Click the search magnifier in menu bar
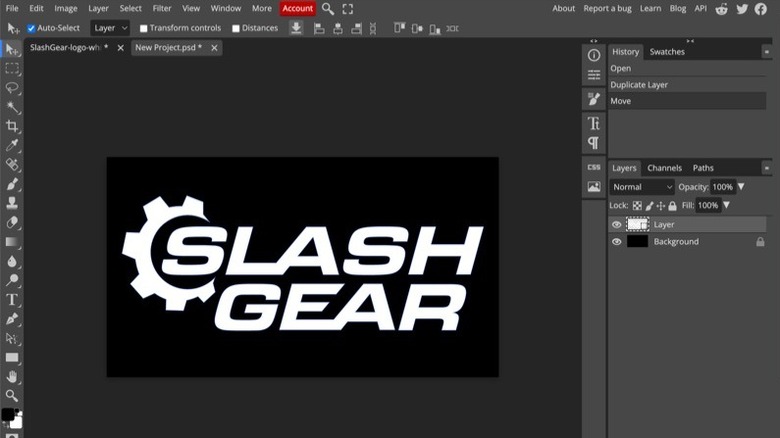 point(328,8)
